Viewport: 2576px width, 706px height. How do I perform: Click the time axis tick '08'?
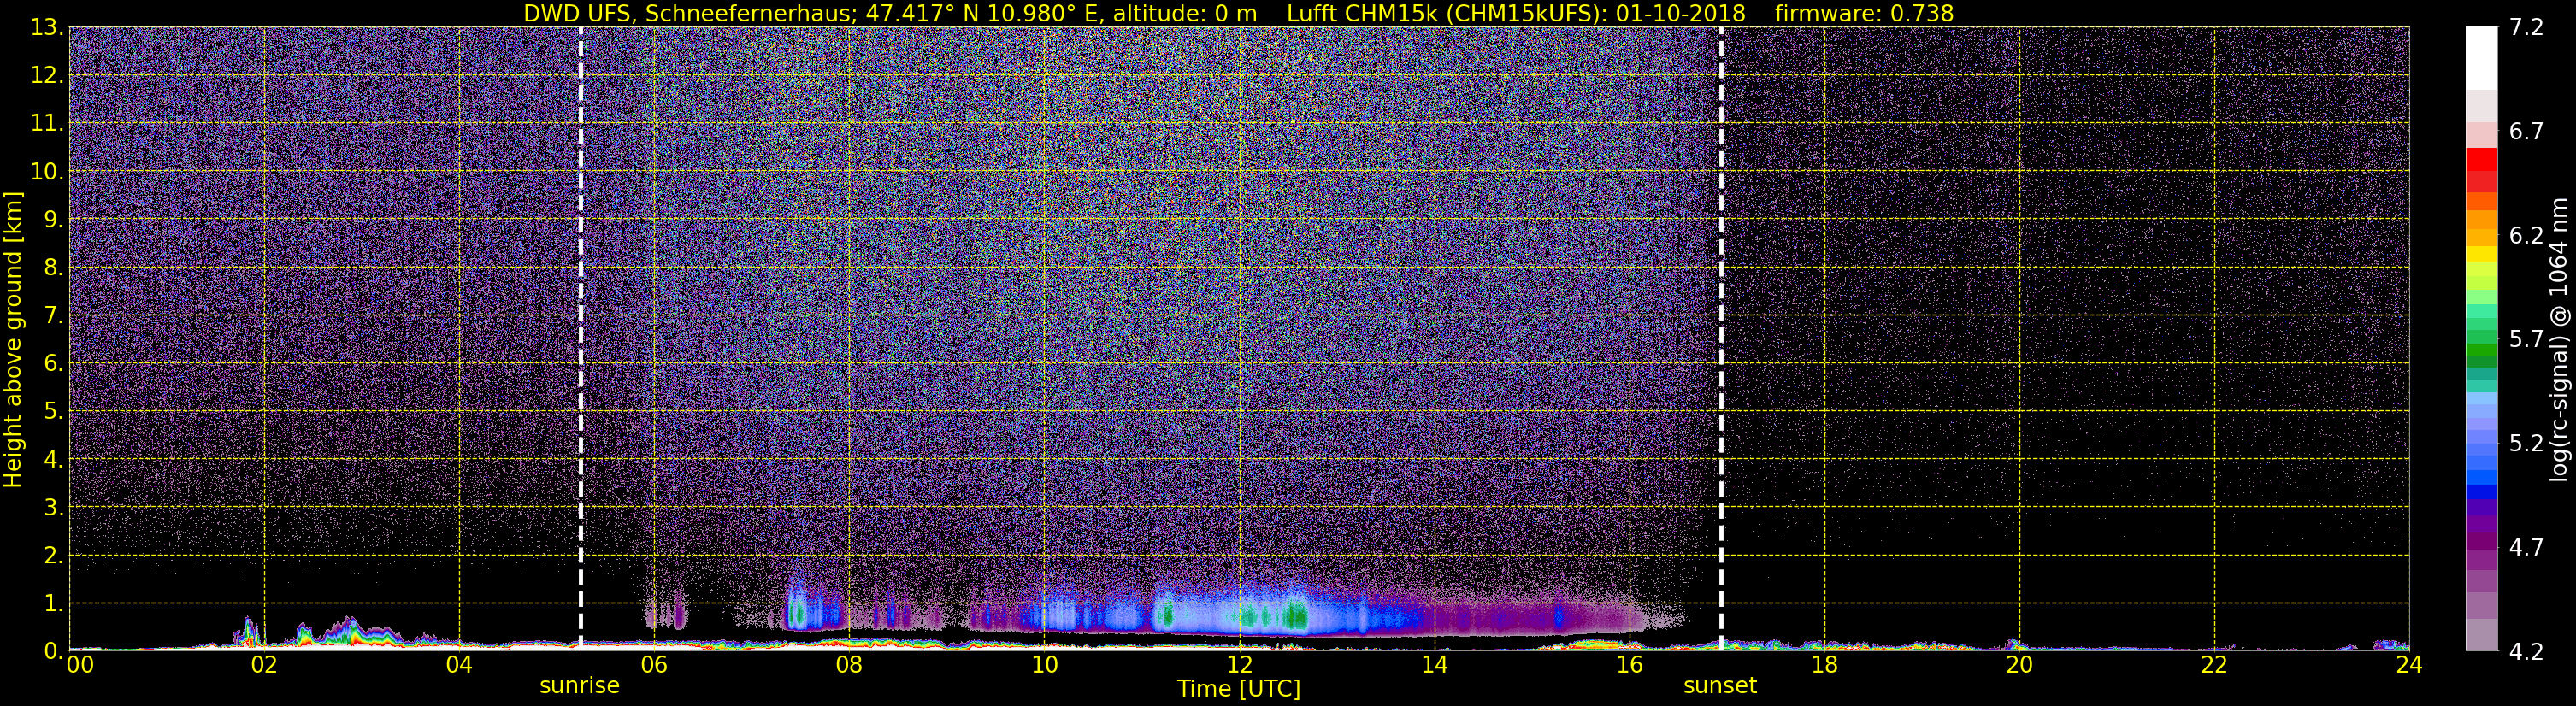tap(849, 665)
